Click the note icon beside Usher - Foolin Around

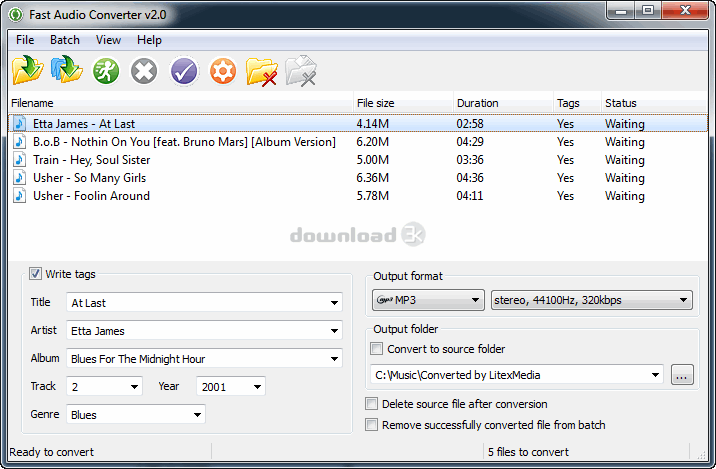click(x=19, y=195)
